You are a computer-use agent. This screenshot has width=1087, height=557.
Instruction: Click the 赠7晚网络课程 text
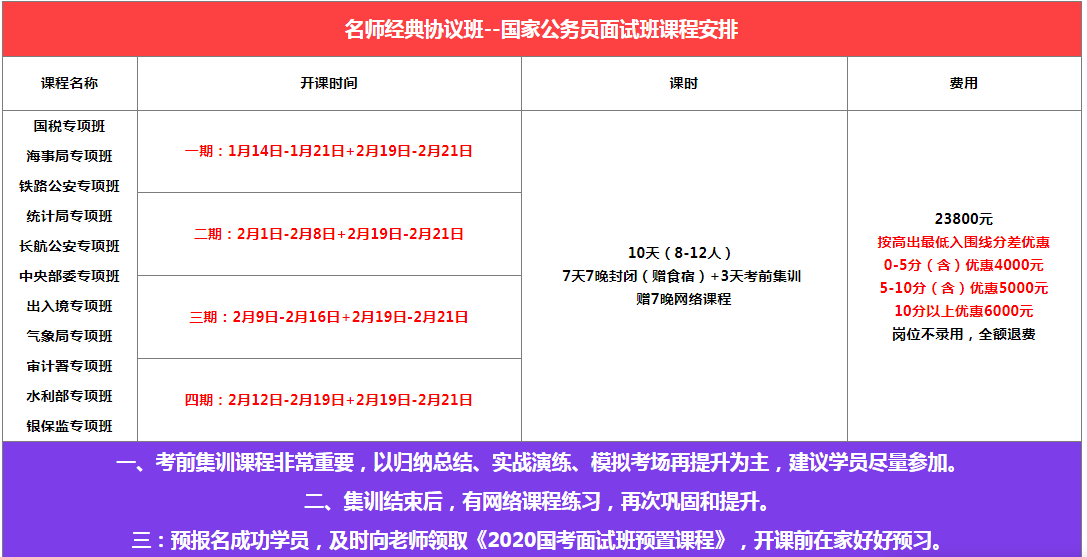[x=683, y=299]
